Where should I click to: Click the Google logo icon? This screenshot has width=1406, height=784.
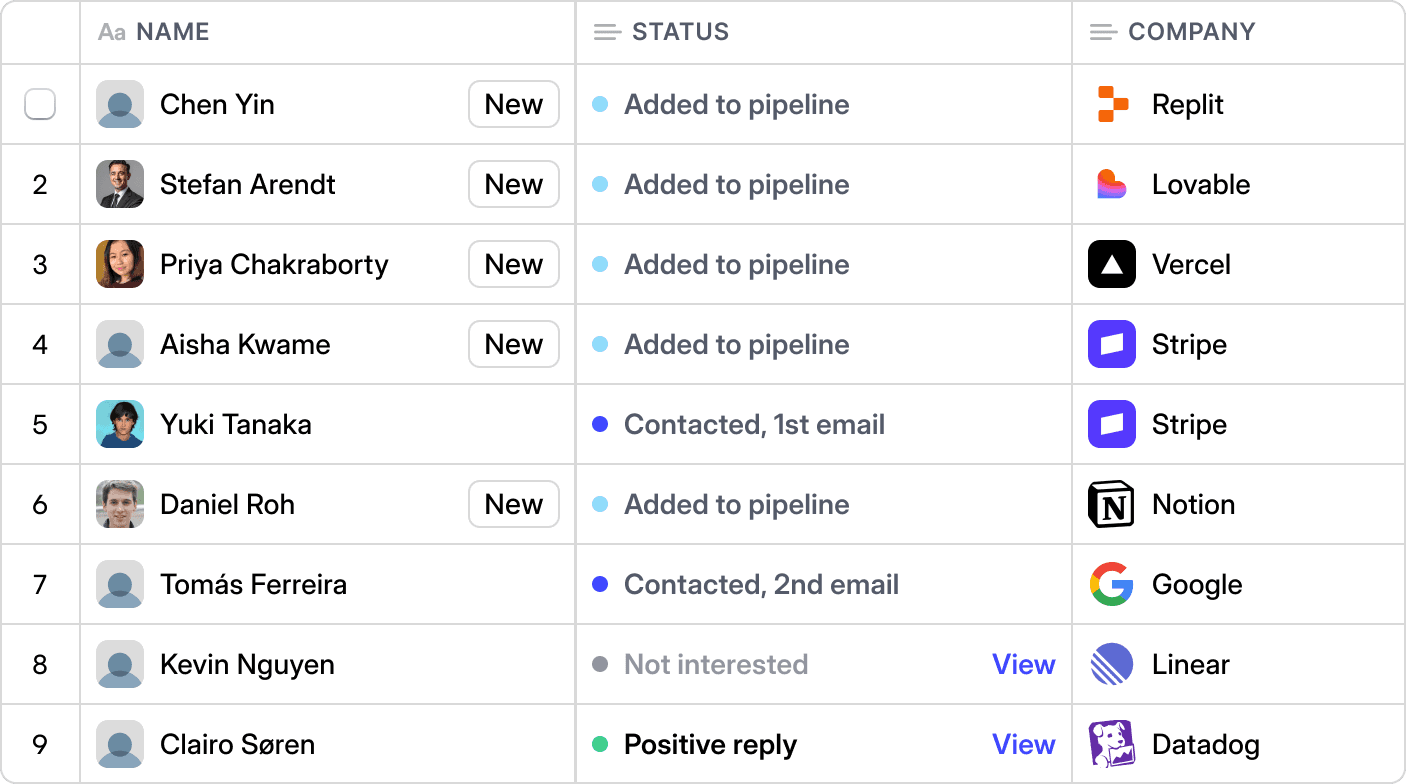[x=1112, y=584]
